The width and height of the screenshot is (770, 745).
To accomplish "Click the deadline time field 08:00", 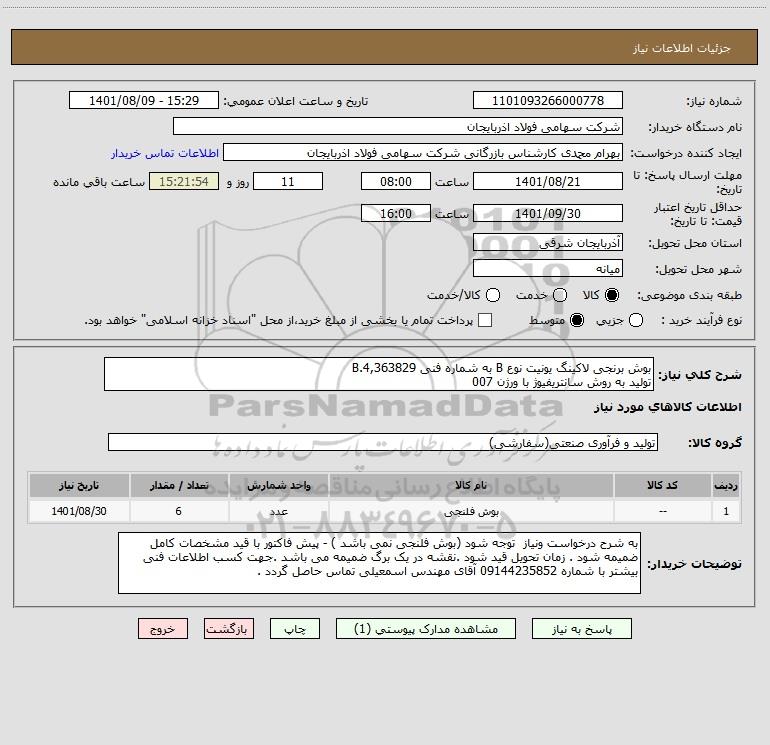I will tap(396, 181).
